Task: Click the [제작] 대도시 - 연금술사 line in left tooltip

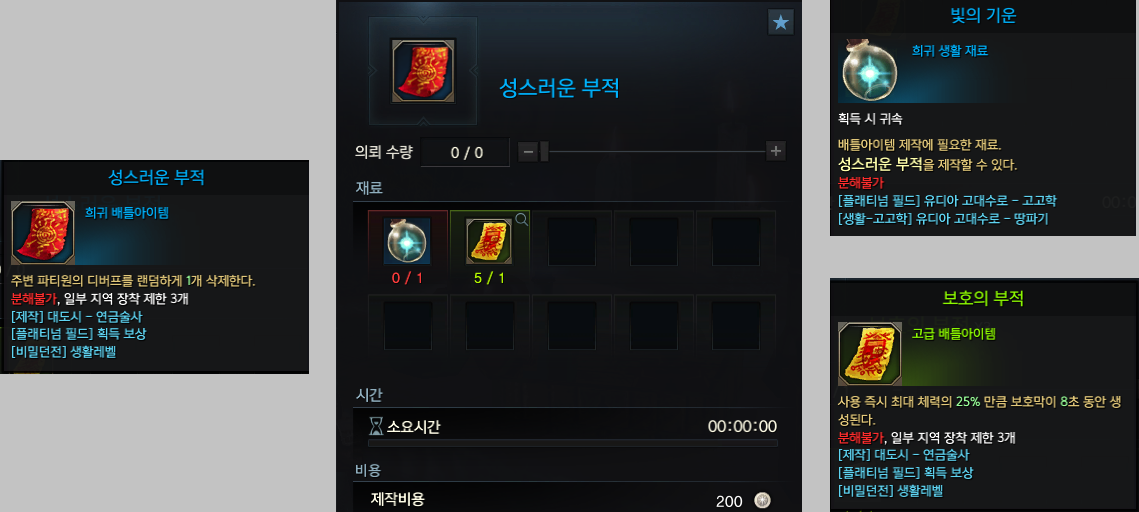Action: [x=76, y=316]
